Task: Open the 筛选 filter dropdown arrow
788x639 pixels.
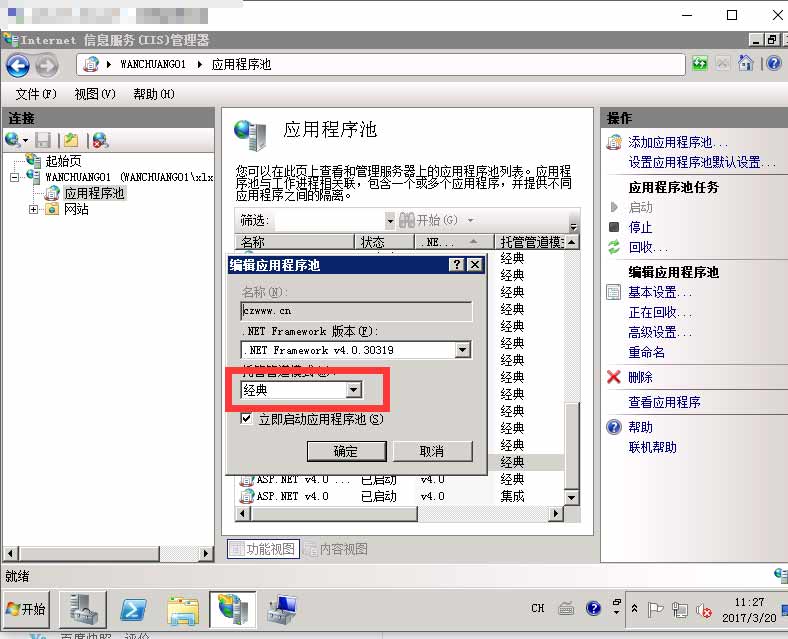Action: pos(389,221)
